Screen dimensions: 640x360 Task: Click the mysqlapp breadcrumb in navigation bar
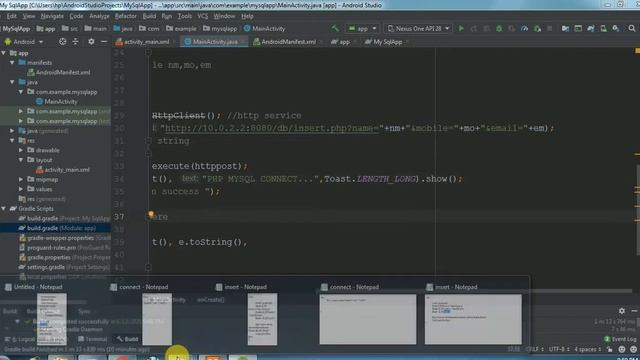(x=220, y=29)
